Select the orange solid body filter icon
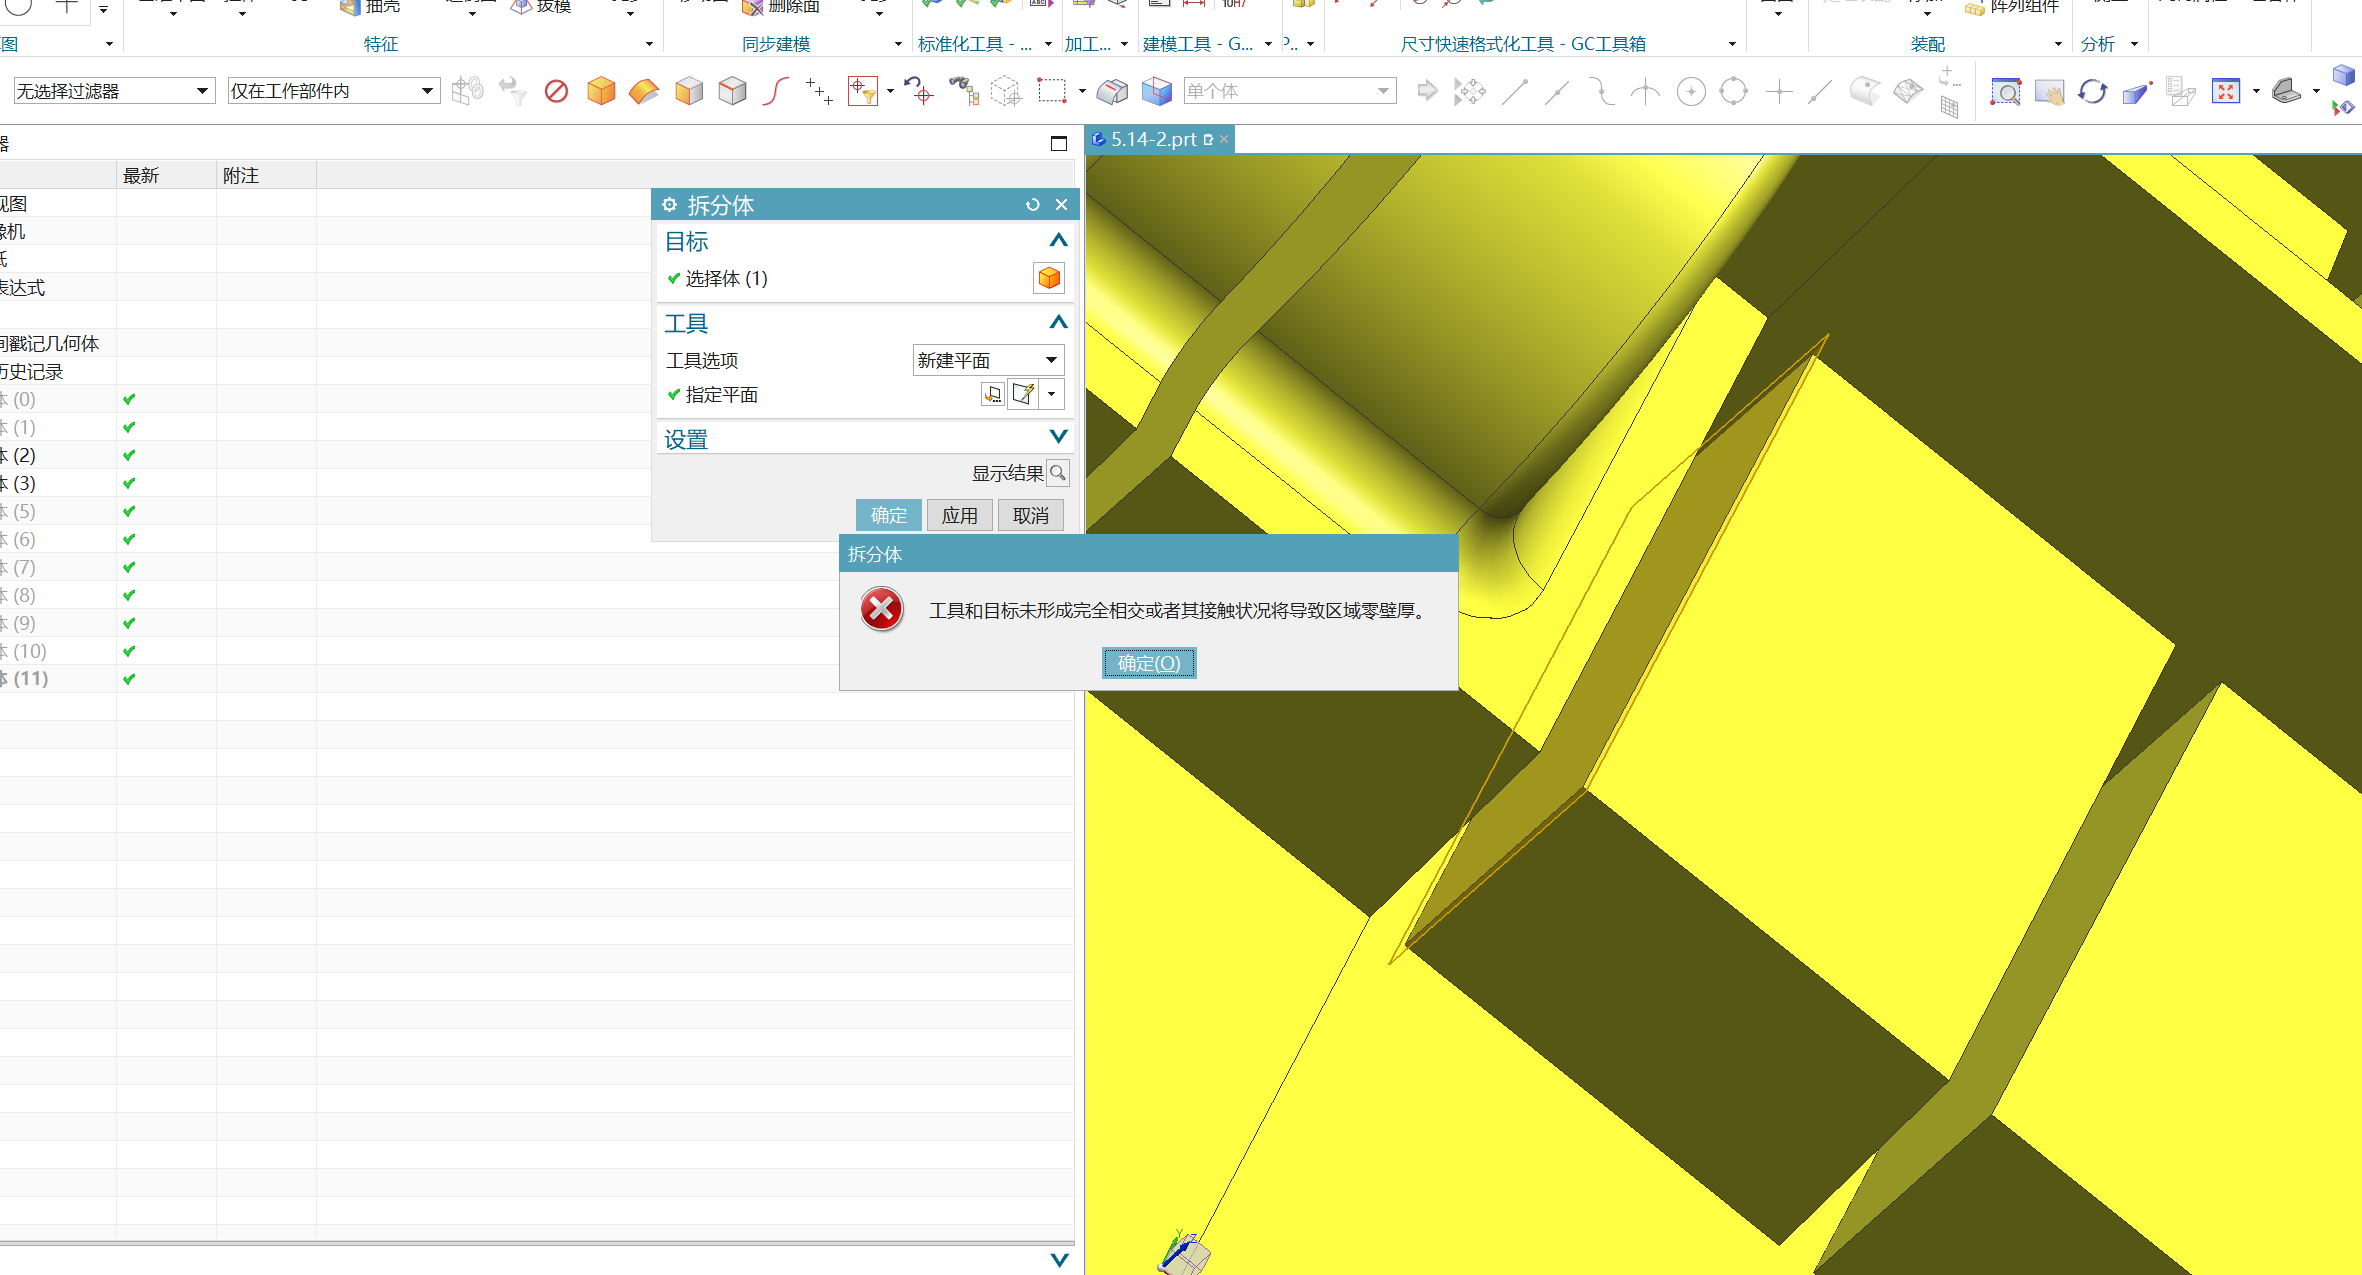This screenshot has height=1275, width=2362. [601, 91]
